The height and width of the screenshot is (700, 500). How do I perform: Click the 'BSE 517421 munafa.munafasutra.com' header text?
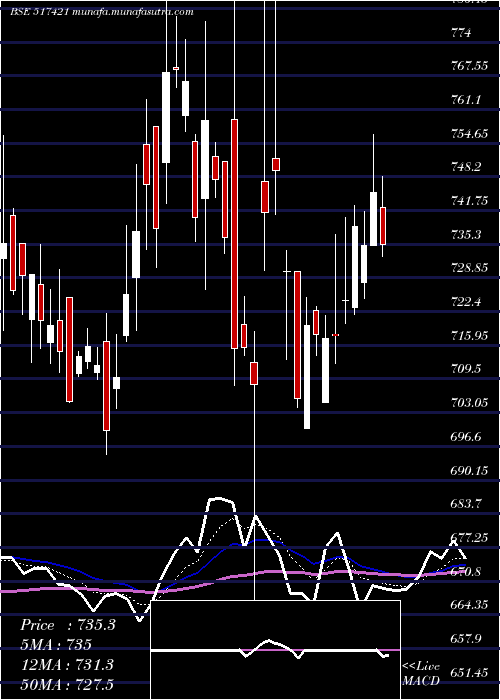102,12
